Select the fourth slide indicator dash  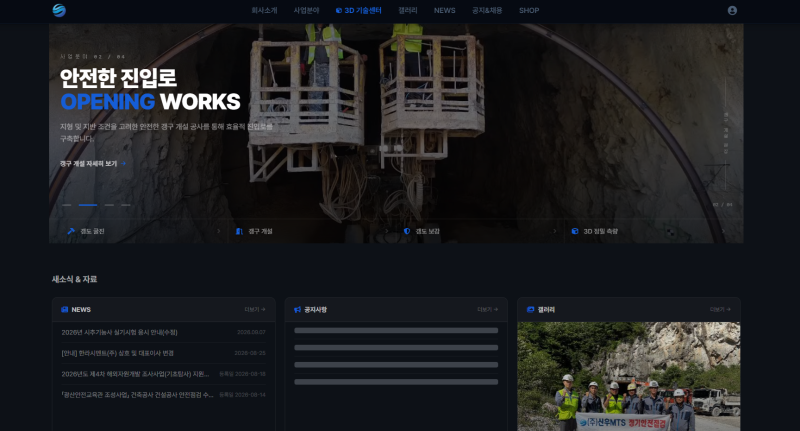pyautogui.click(x=126, y=205)
